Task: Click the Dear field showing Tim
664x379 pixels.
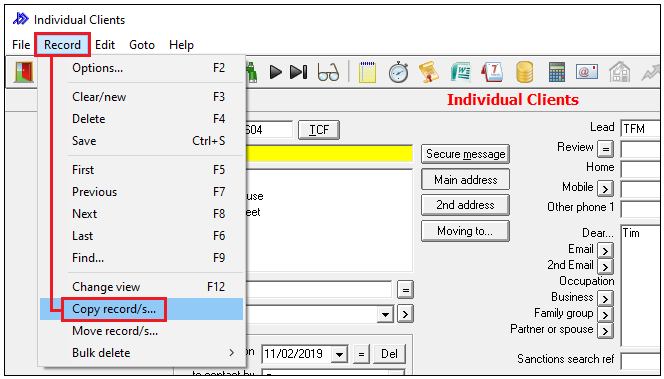Action: point(640,286)
